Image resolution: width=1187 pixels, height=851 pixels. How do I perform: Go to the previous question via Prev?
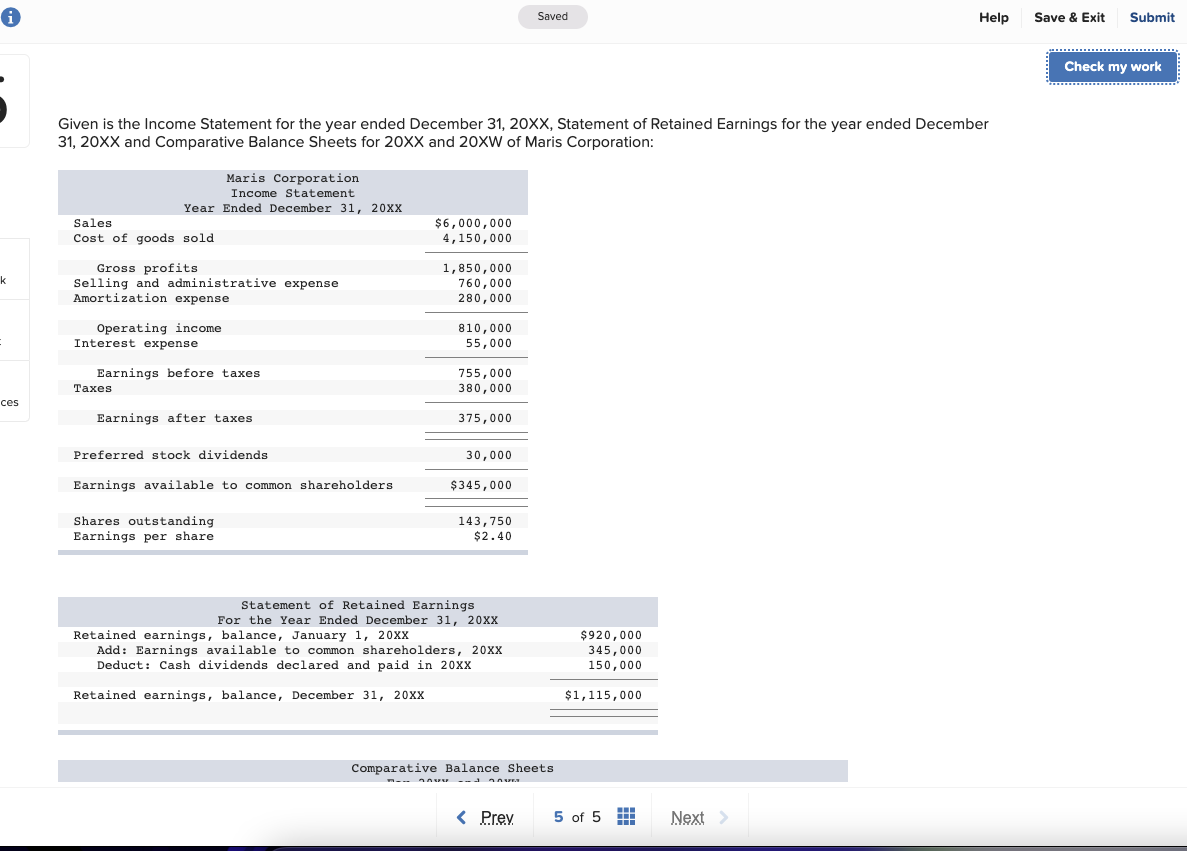click(x=495, y=817)
